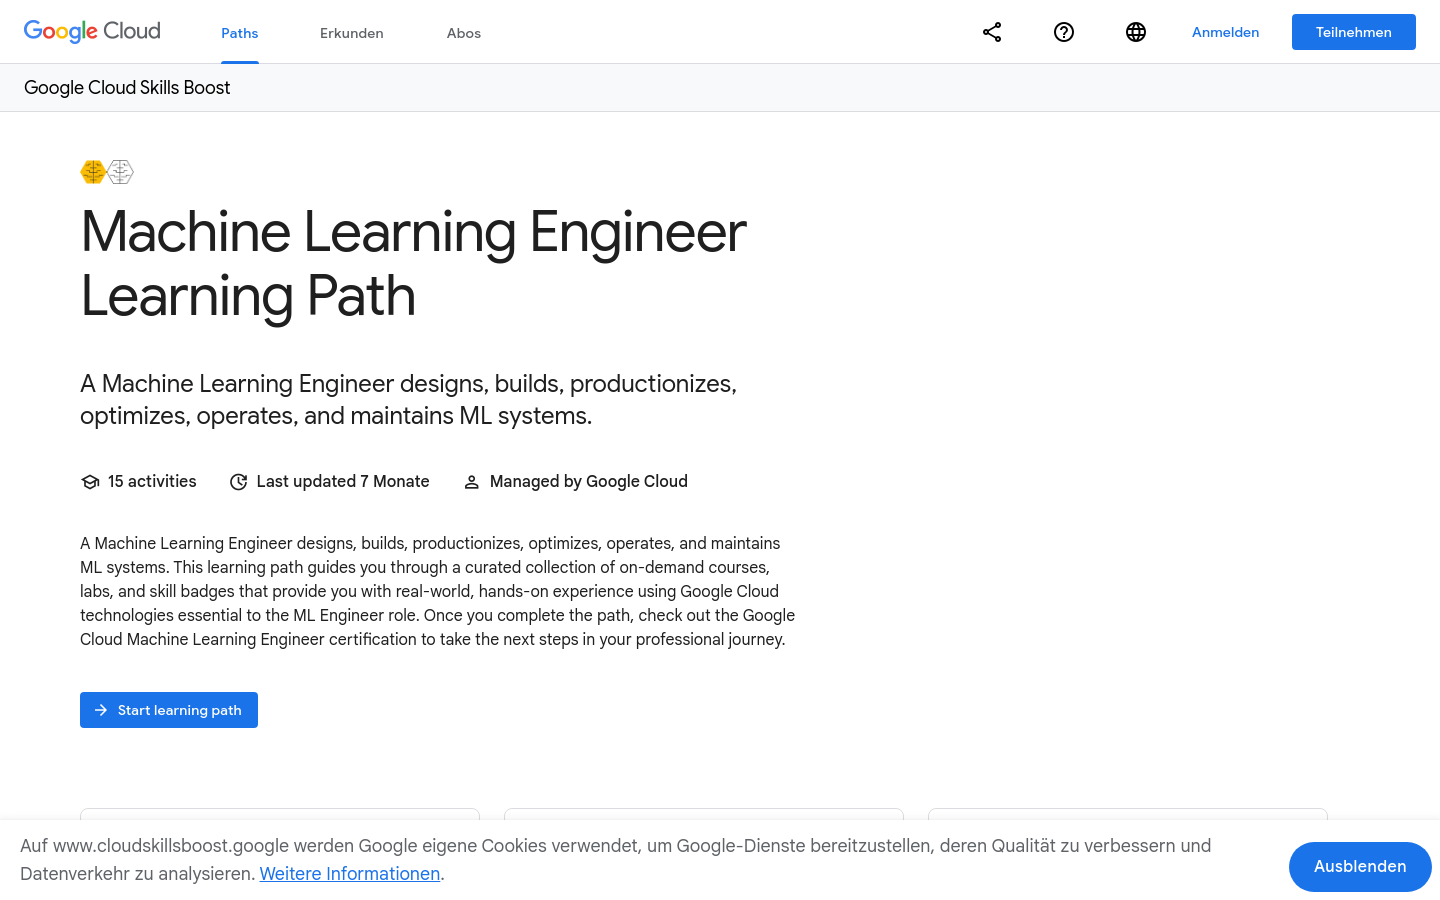Image resolution: width=1440 pixels, height=900 pixels.
Task: Open Weitere Informationen cookie link
Action: (x=350, y=874)
